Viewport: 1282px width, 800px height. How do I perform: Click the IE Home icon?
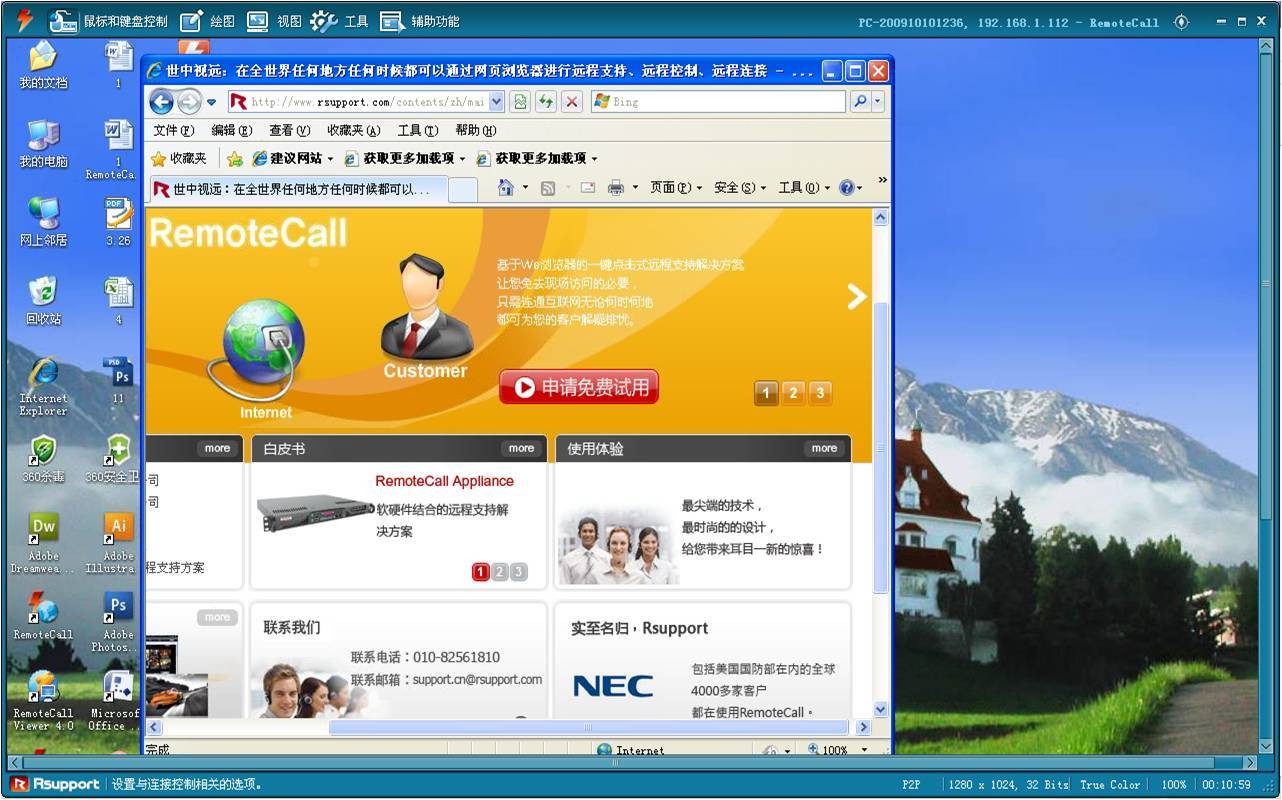tap(506, 187)
